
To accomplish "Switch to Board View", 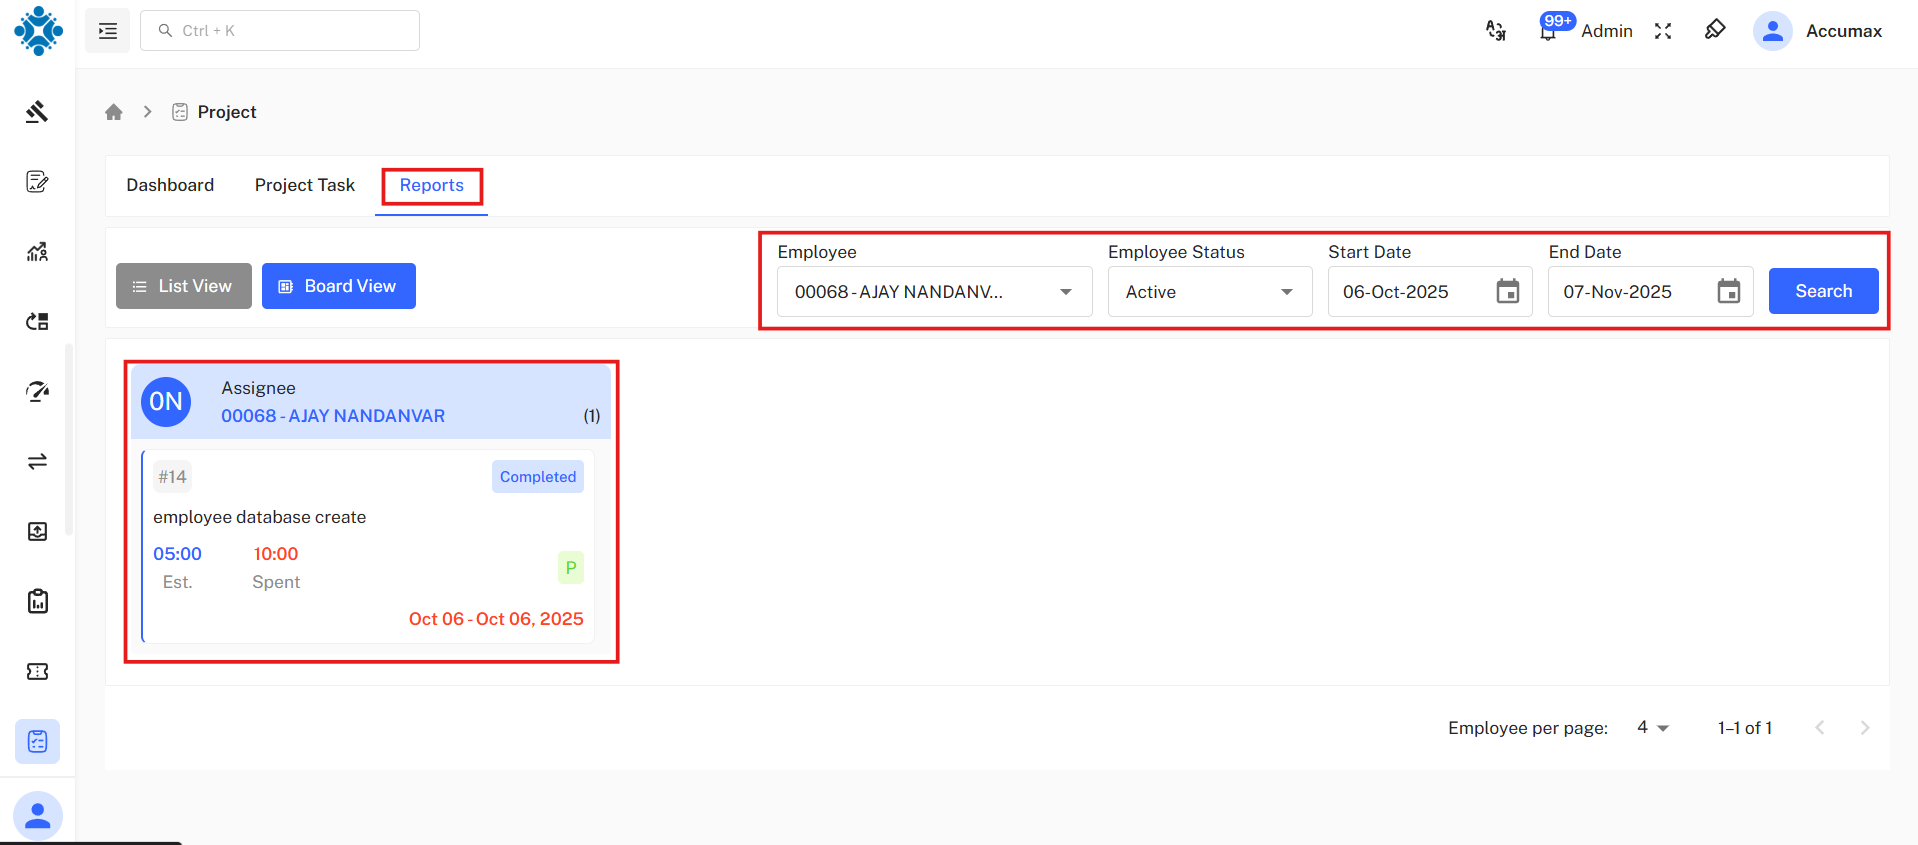I will pyautogui.click(x=339, y=286).
